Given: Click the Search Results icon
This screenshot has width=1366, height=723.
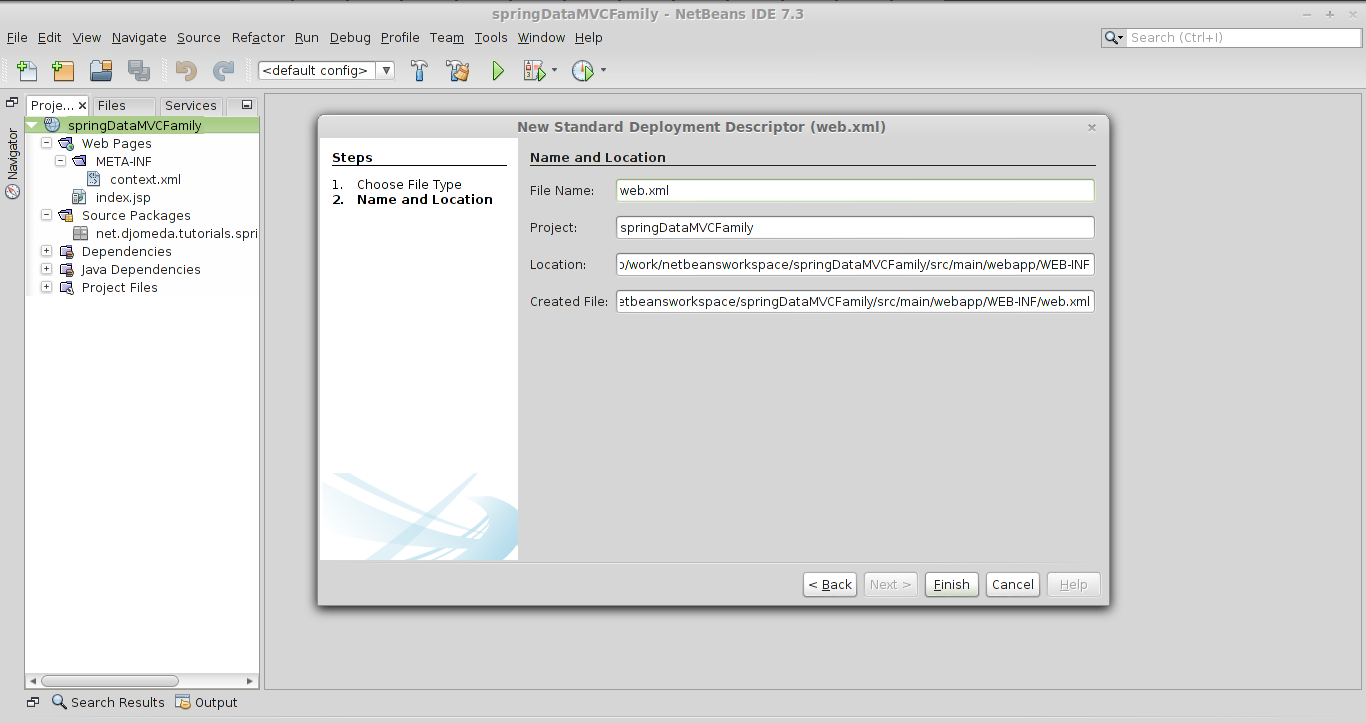Looking at the screenshot, I should 59,702.
